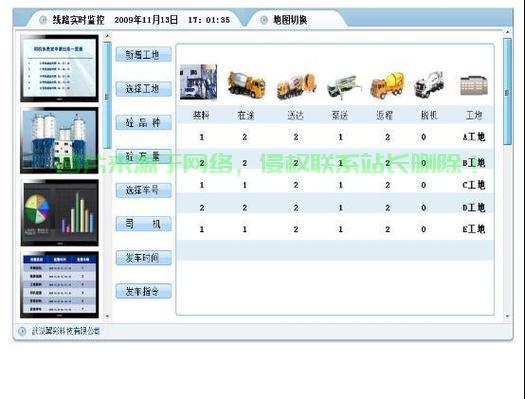
Task: Click round icon beside 线路实时监控
Action: 43,20
